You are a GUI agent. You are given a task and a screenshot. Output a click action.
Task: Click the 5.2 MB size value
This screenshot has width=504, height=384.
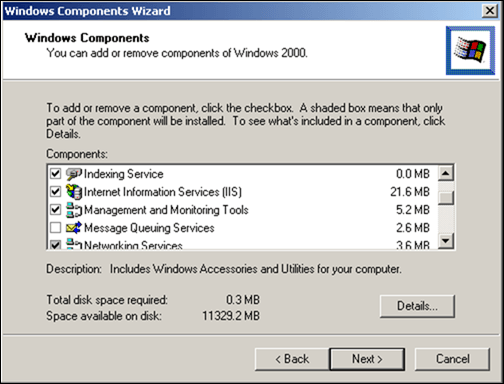pos(413,210)
